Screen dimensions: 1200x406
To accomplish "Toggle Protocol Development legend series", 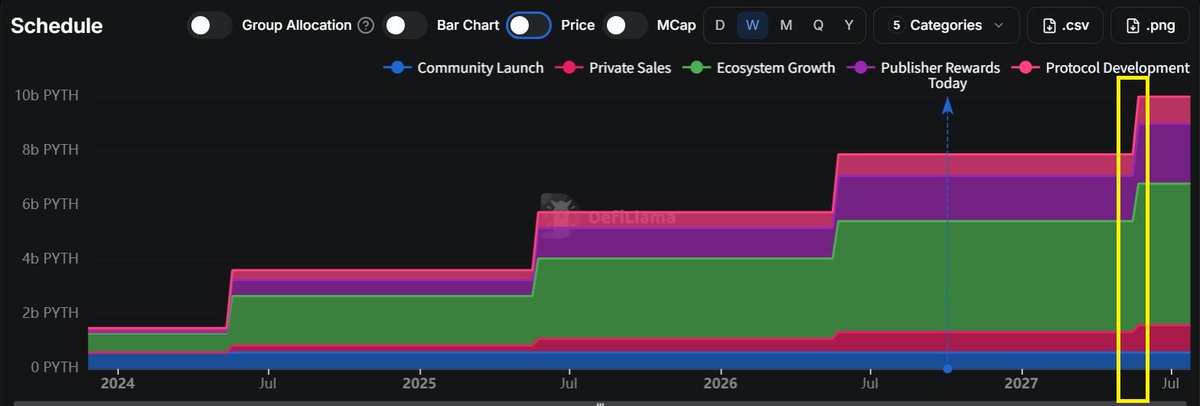I will point(1101,68).
